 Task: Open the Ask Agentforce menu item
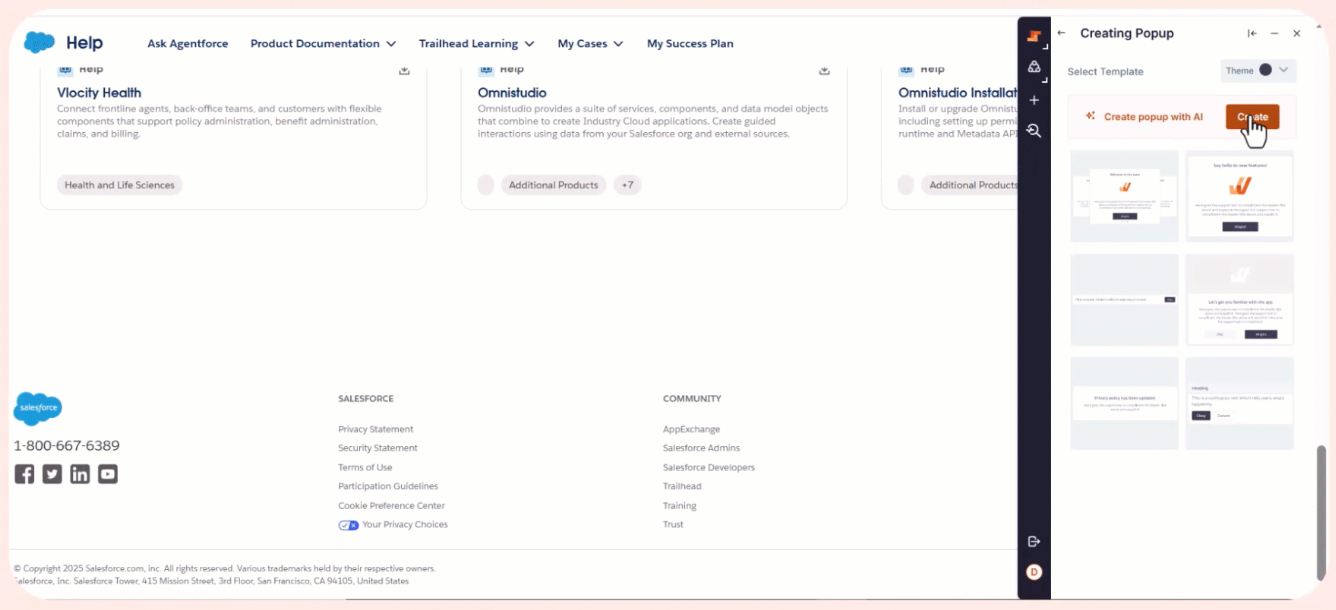pos(188,44)
